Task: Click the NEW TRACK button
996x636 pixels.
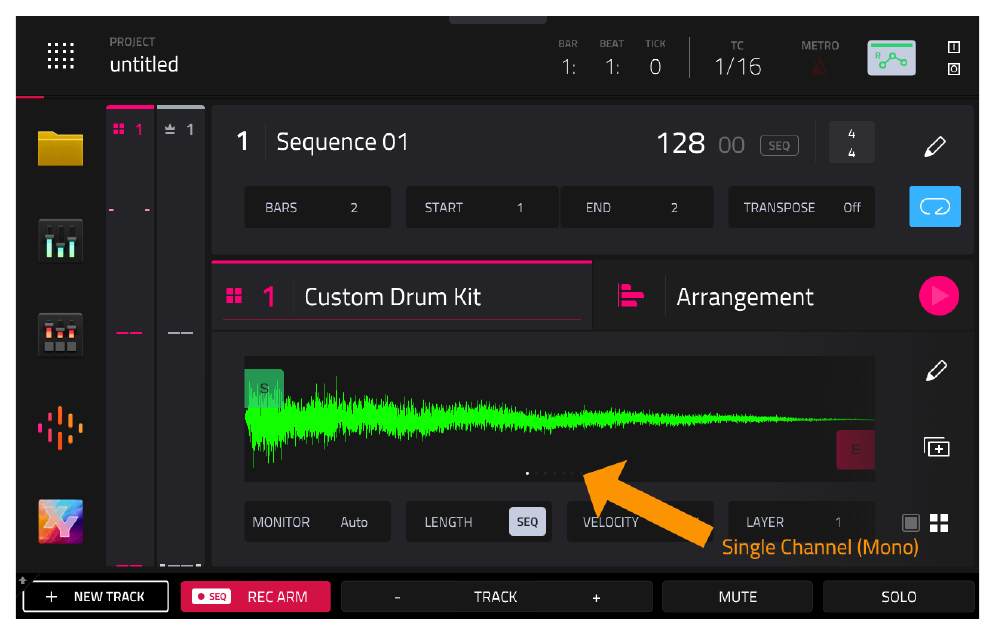Action: click(96, 597)
